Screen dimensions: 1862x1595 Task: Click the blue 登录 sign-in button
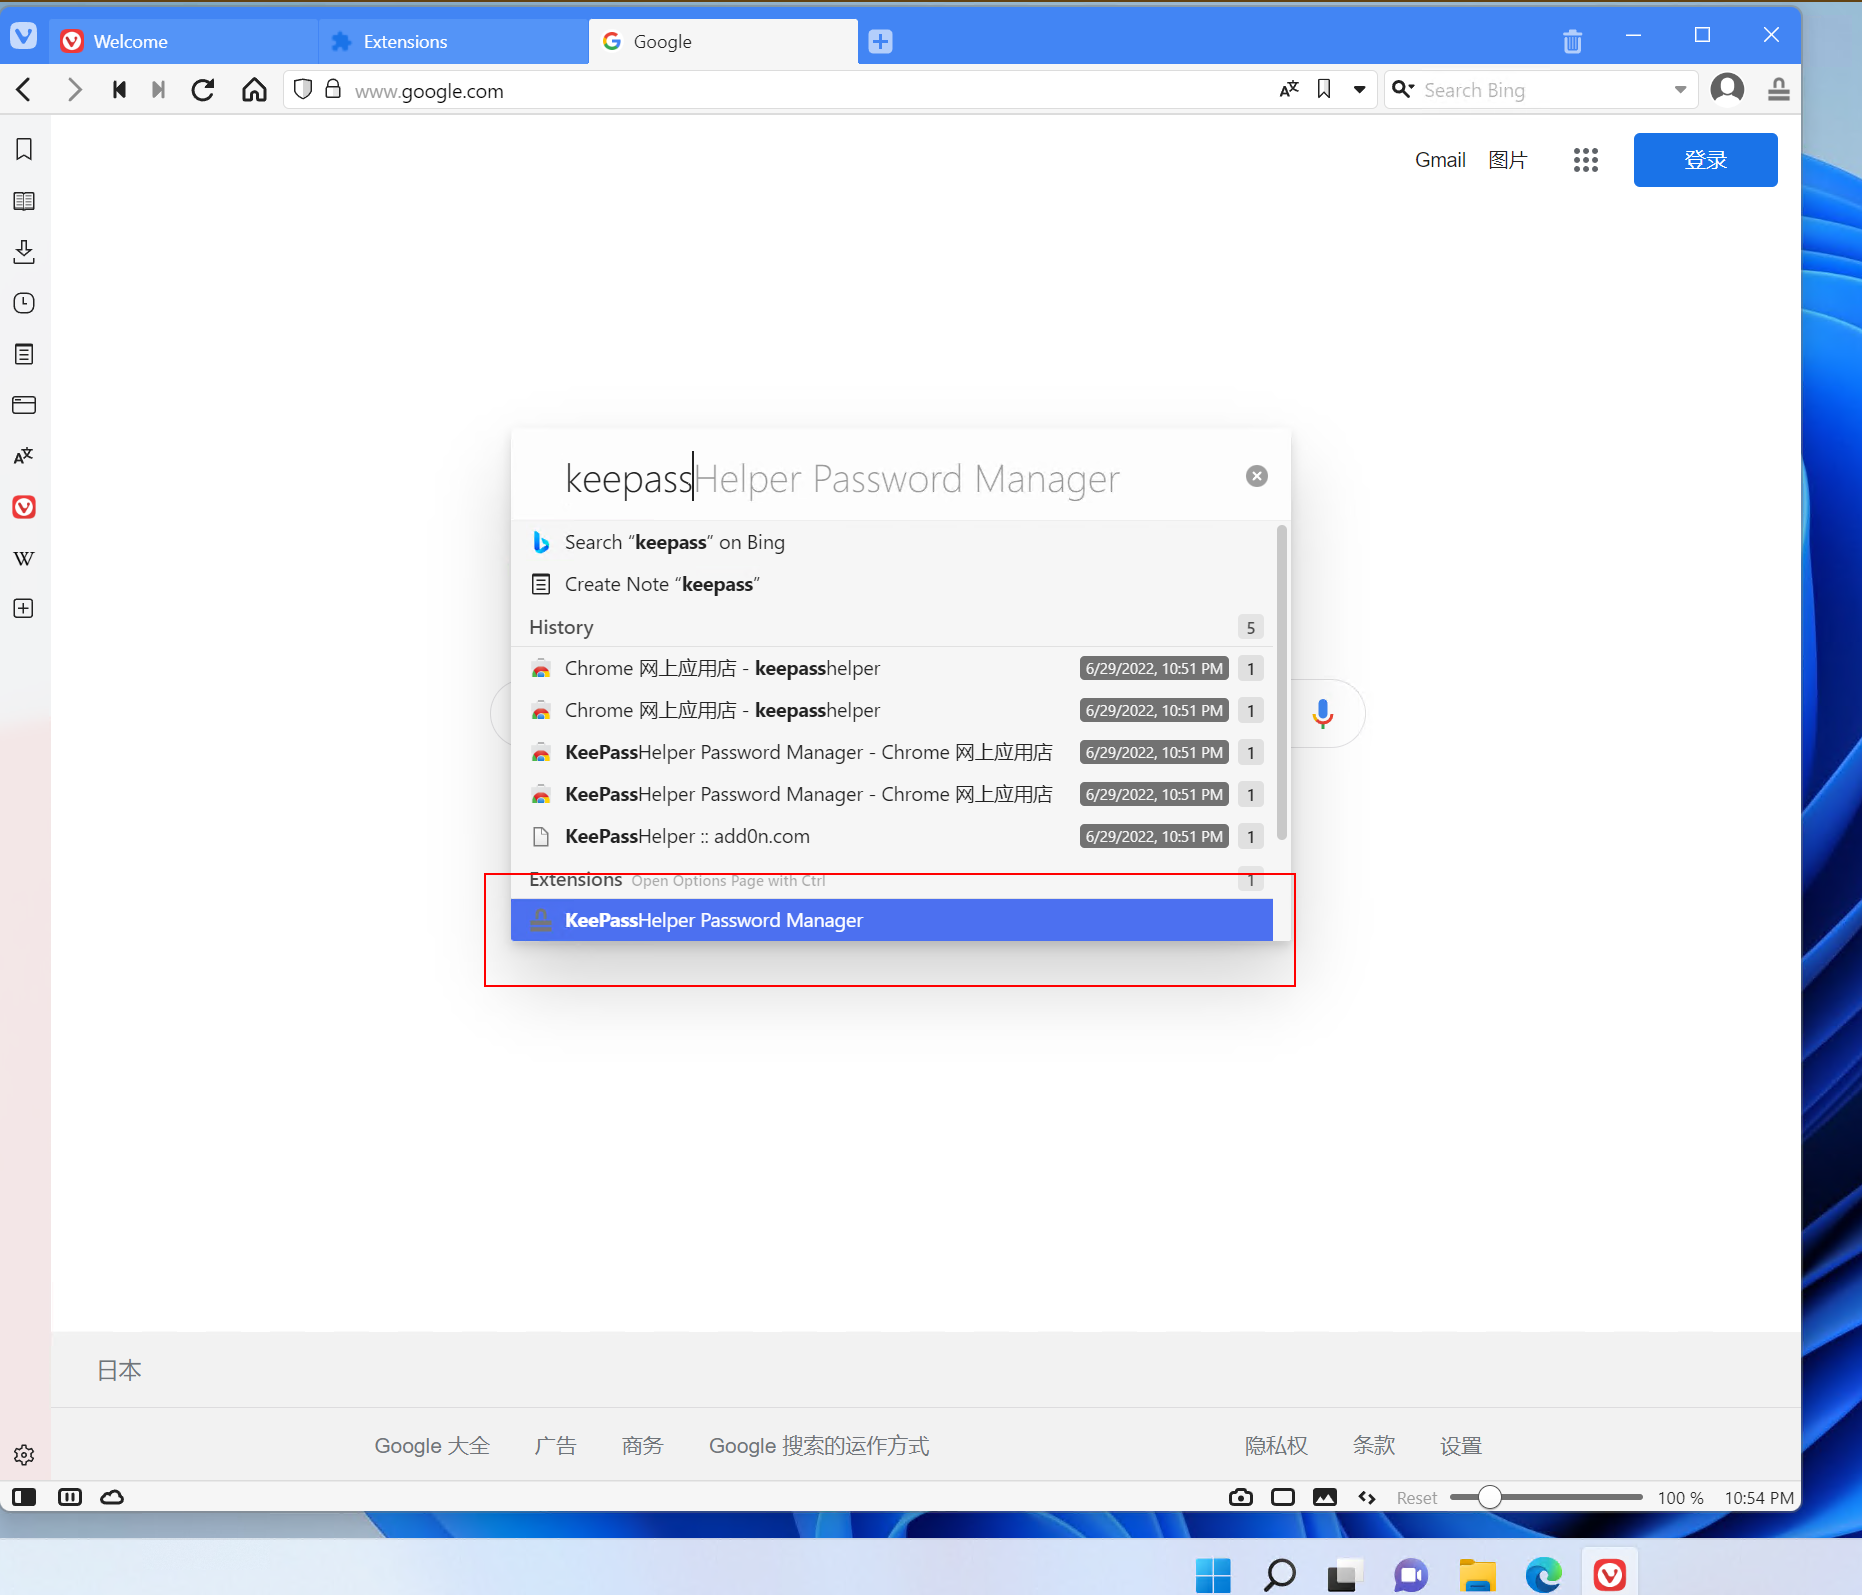1705,160
